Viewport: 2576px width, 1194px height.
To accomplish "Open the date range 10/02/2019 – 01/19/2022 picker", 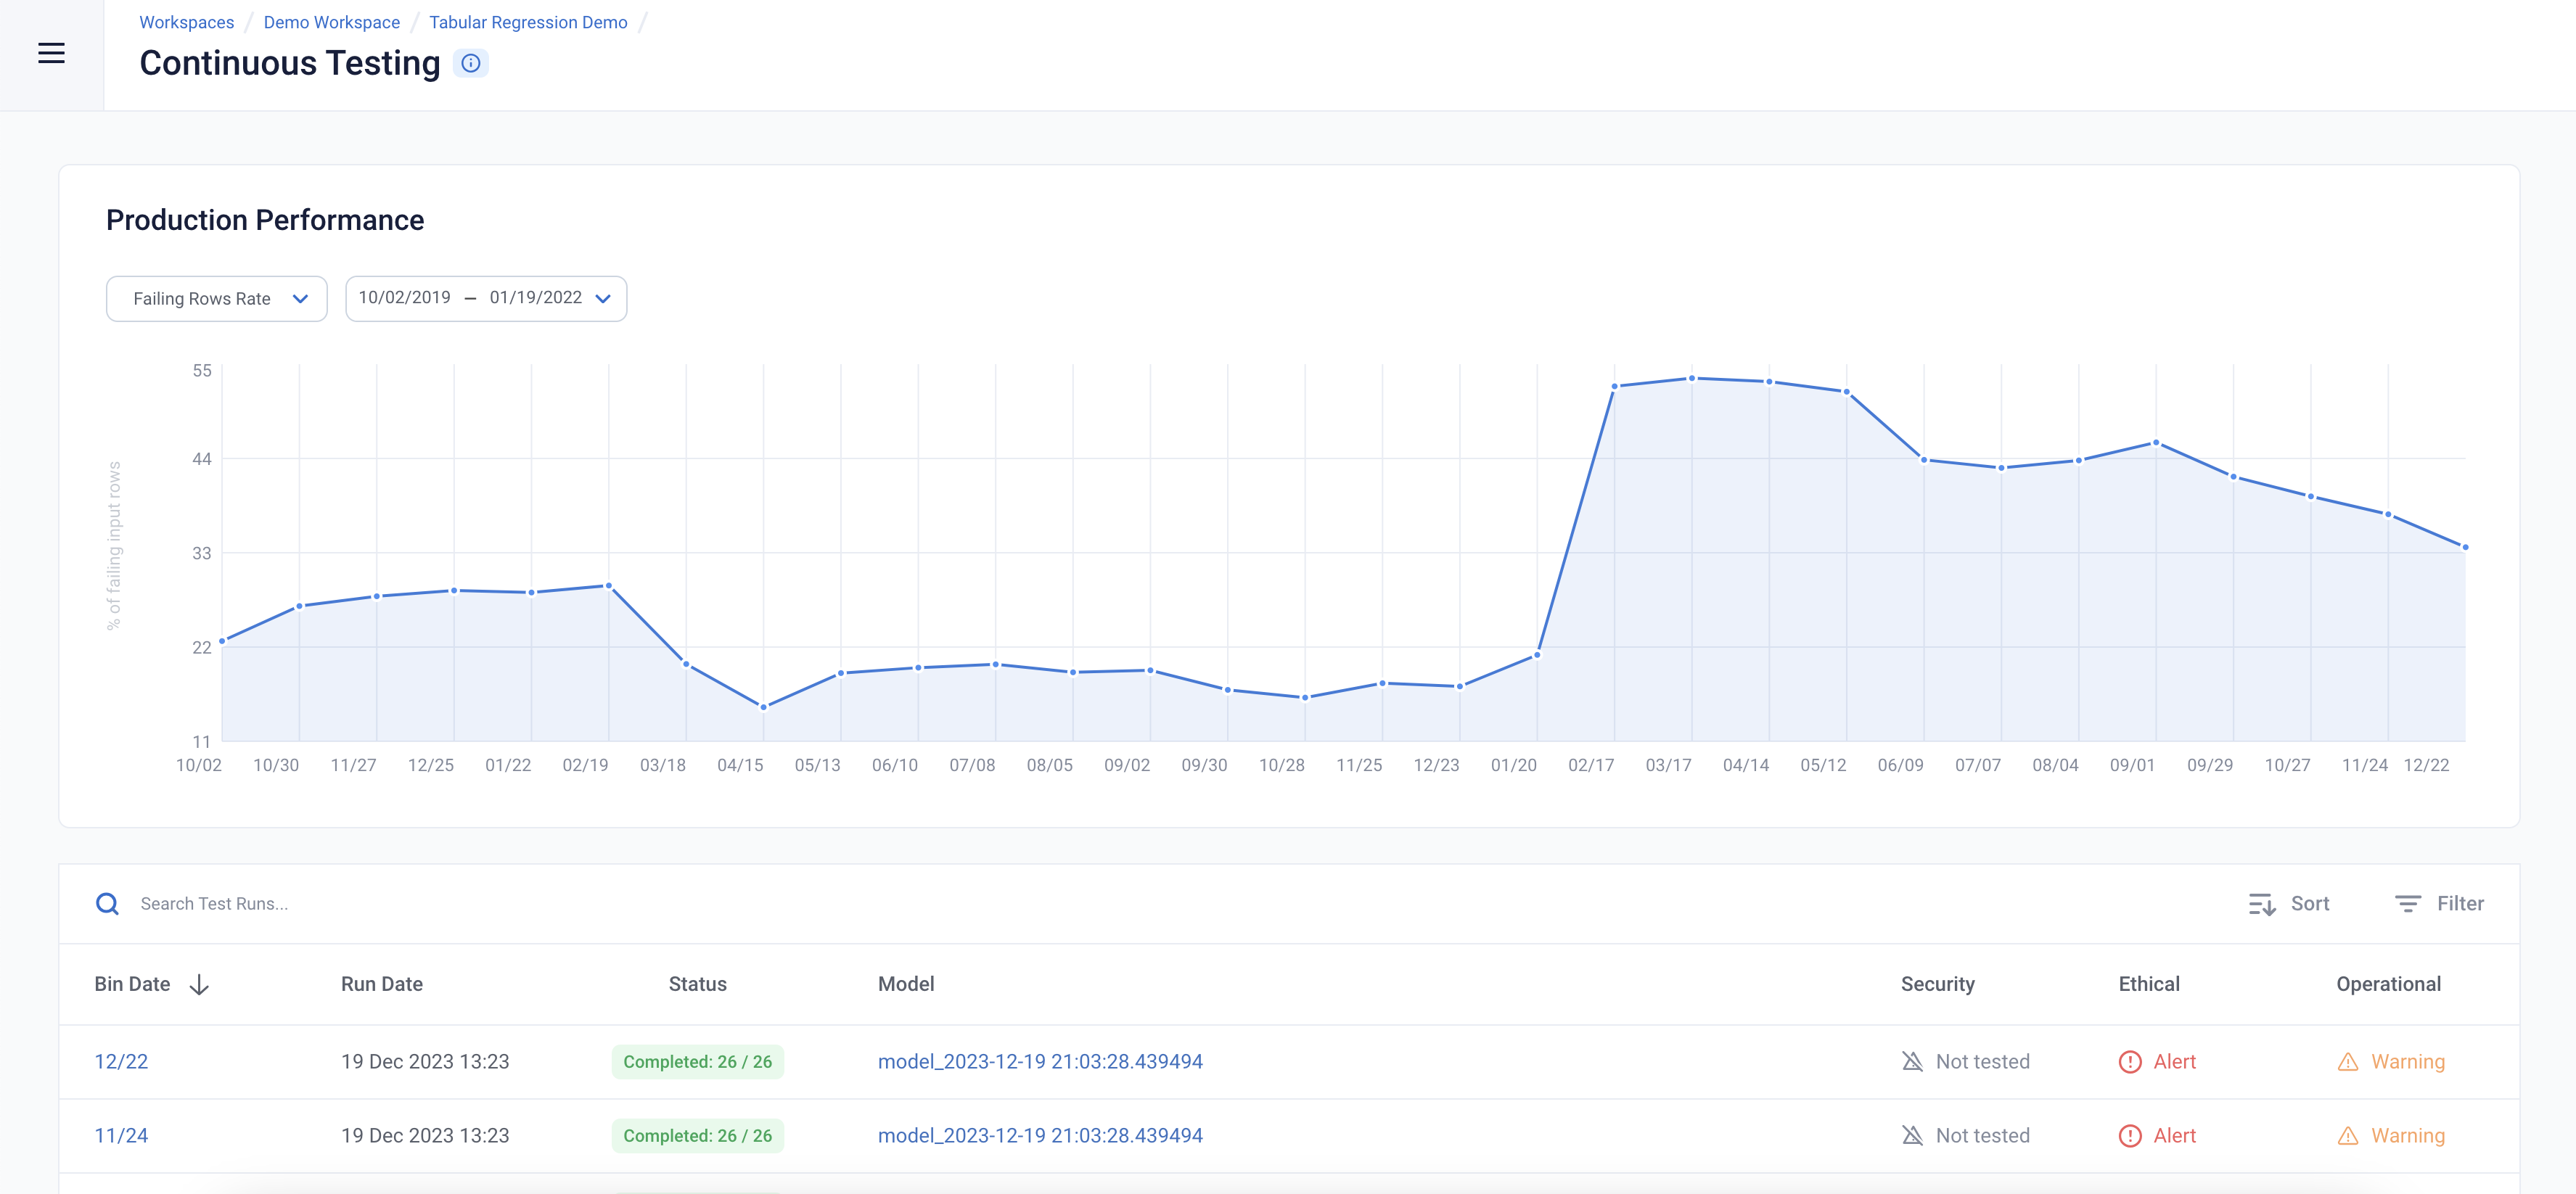I will (x=486, y=298).
